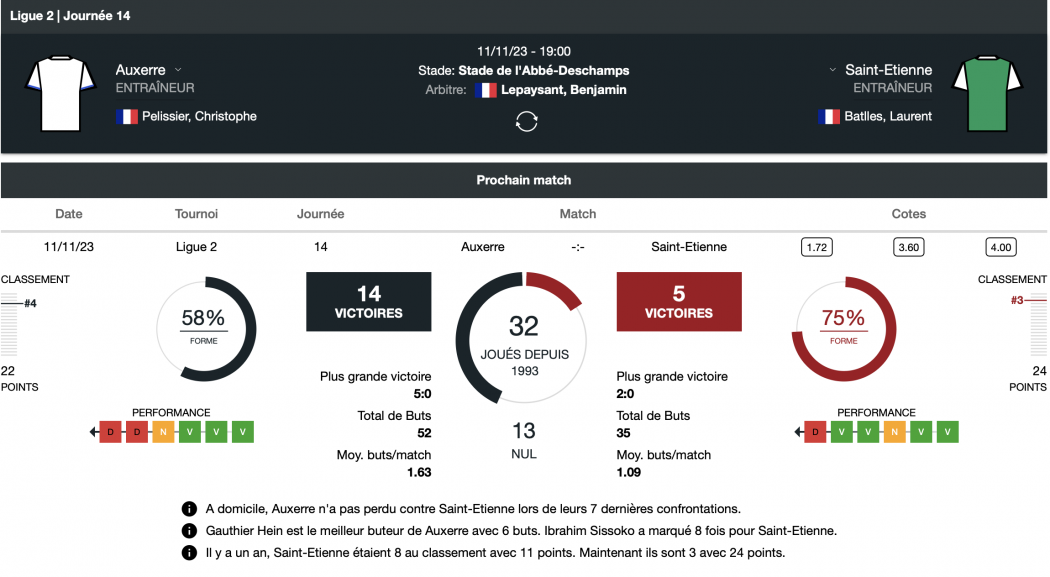Click the journée number 14 cell
Viewport: 1050px width, 577px height.
tap(321, 247)
